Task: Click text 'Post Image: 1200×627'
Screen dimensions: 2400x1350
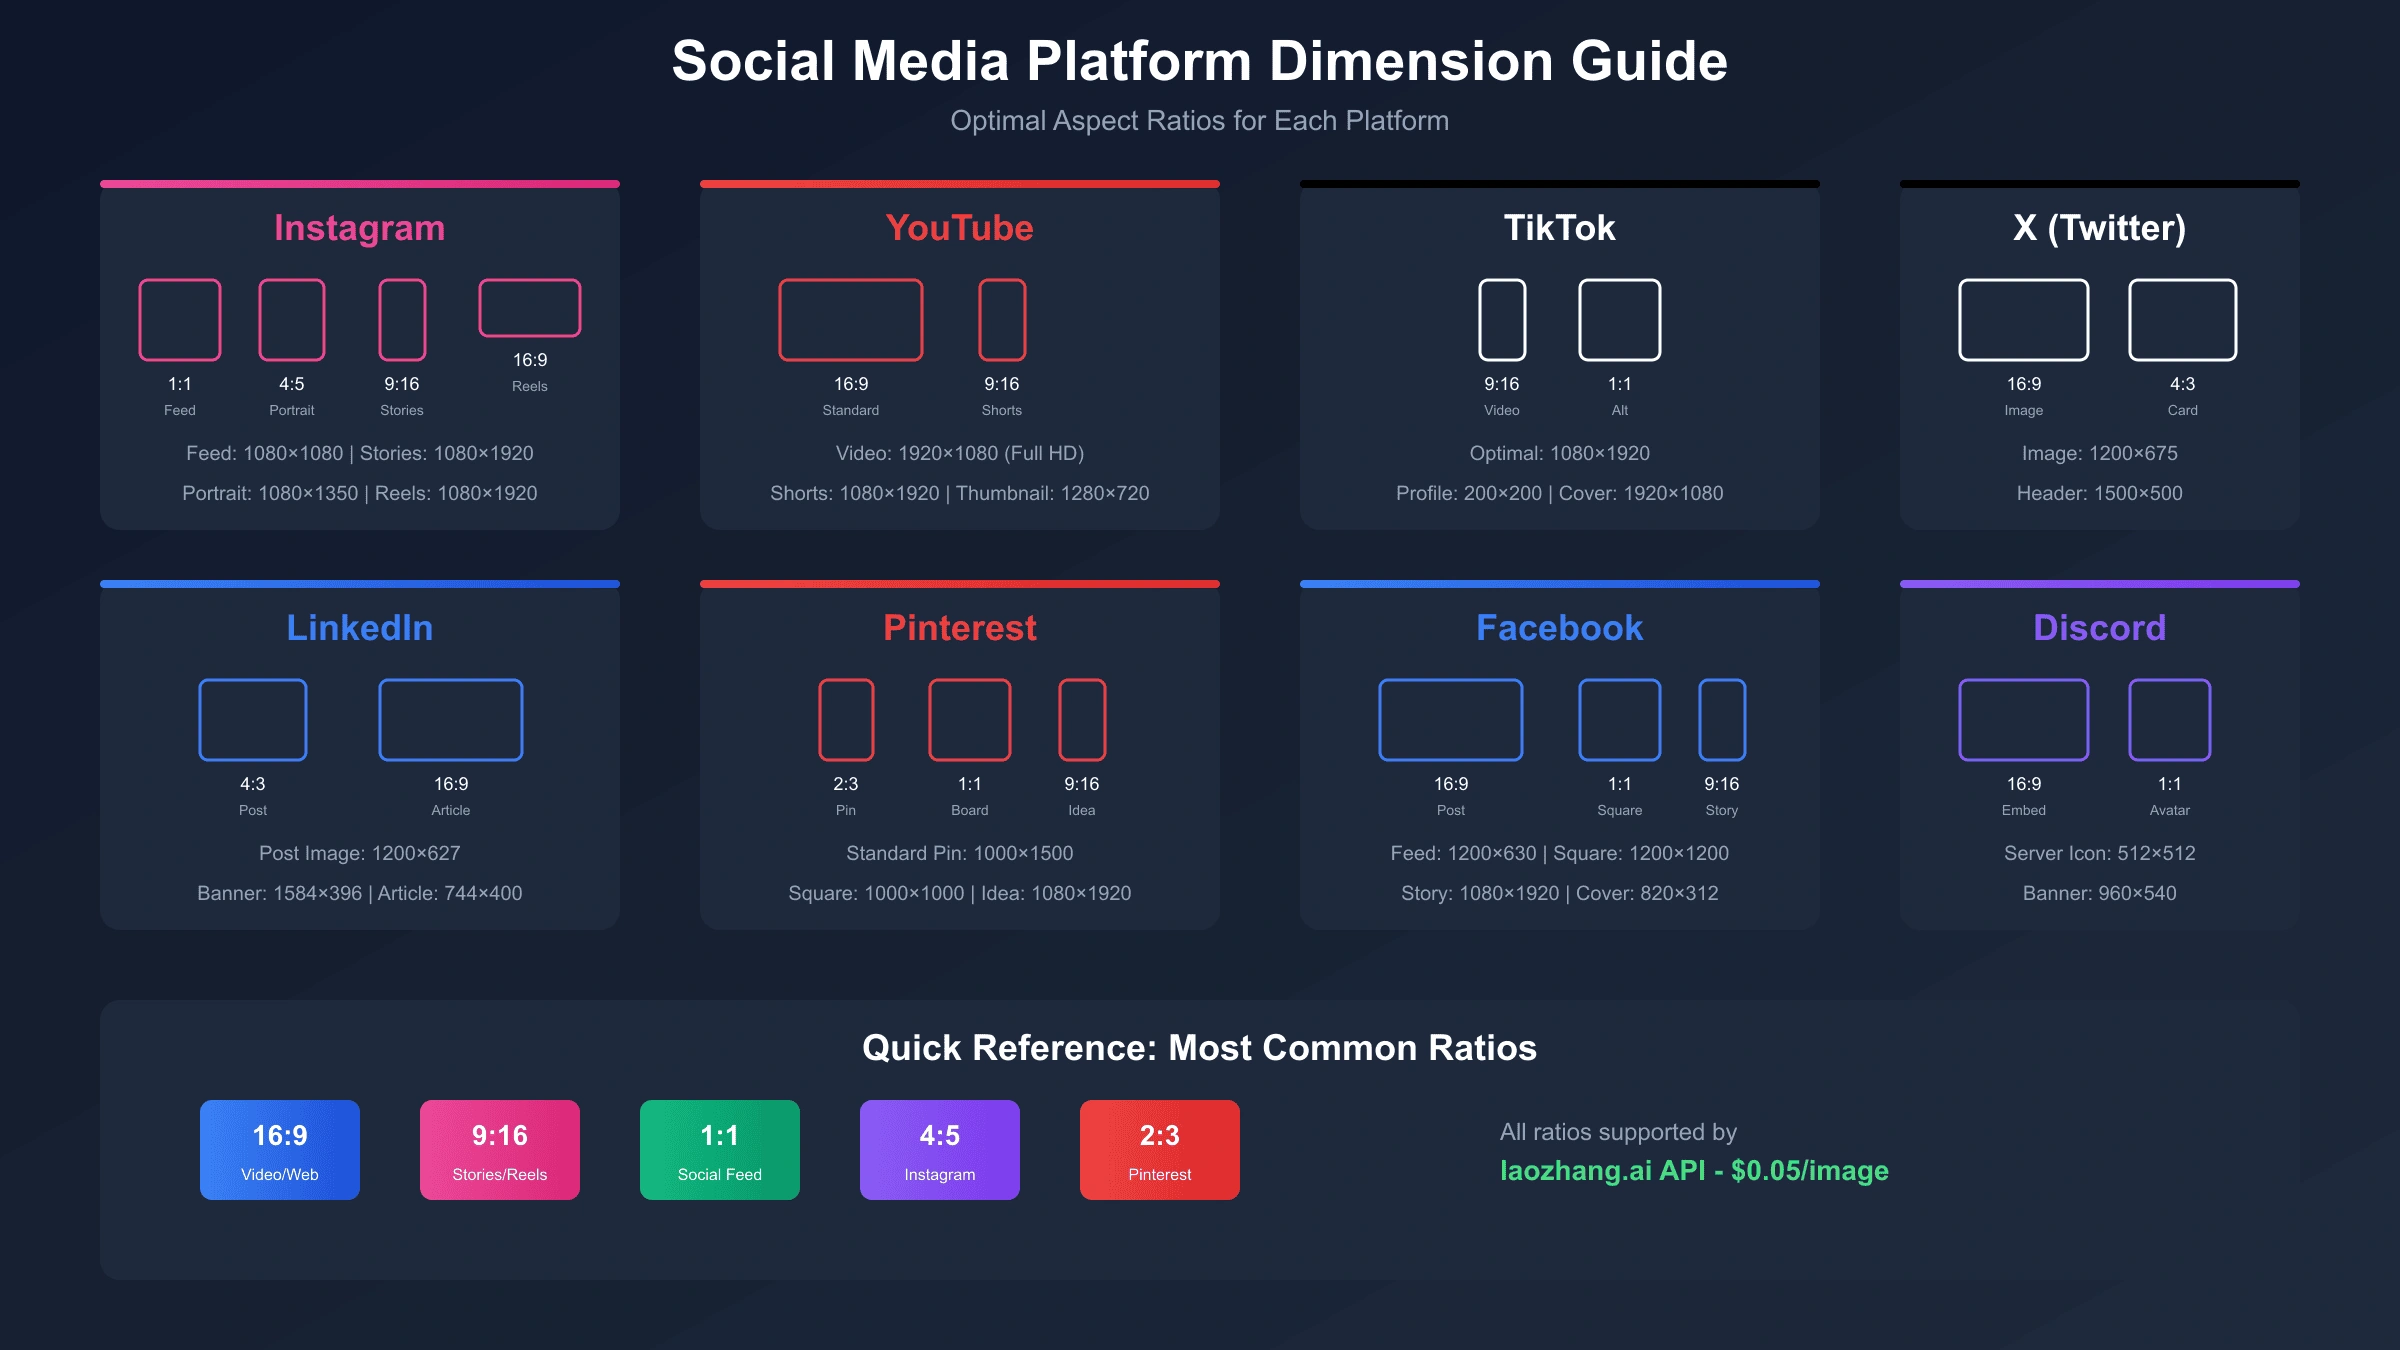Action: [360, 853]
